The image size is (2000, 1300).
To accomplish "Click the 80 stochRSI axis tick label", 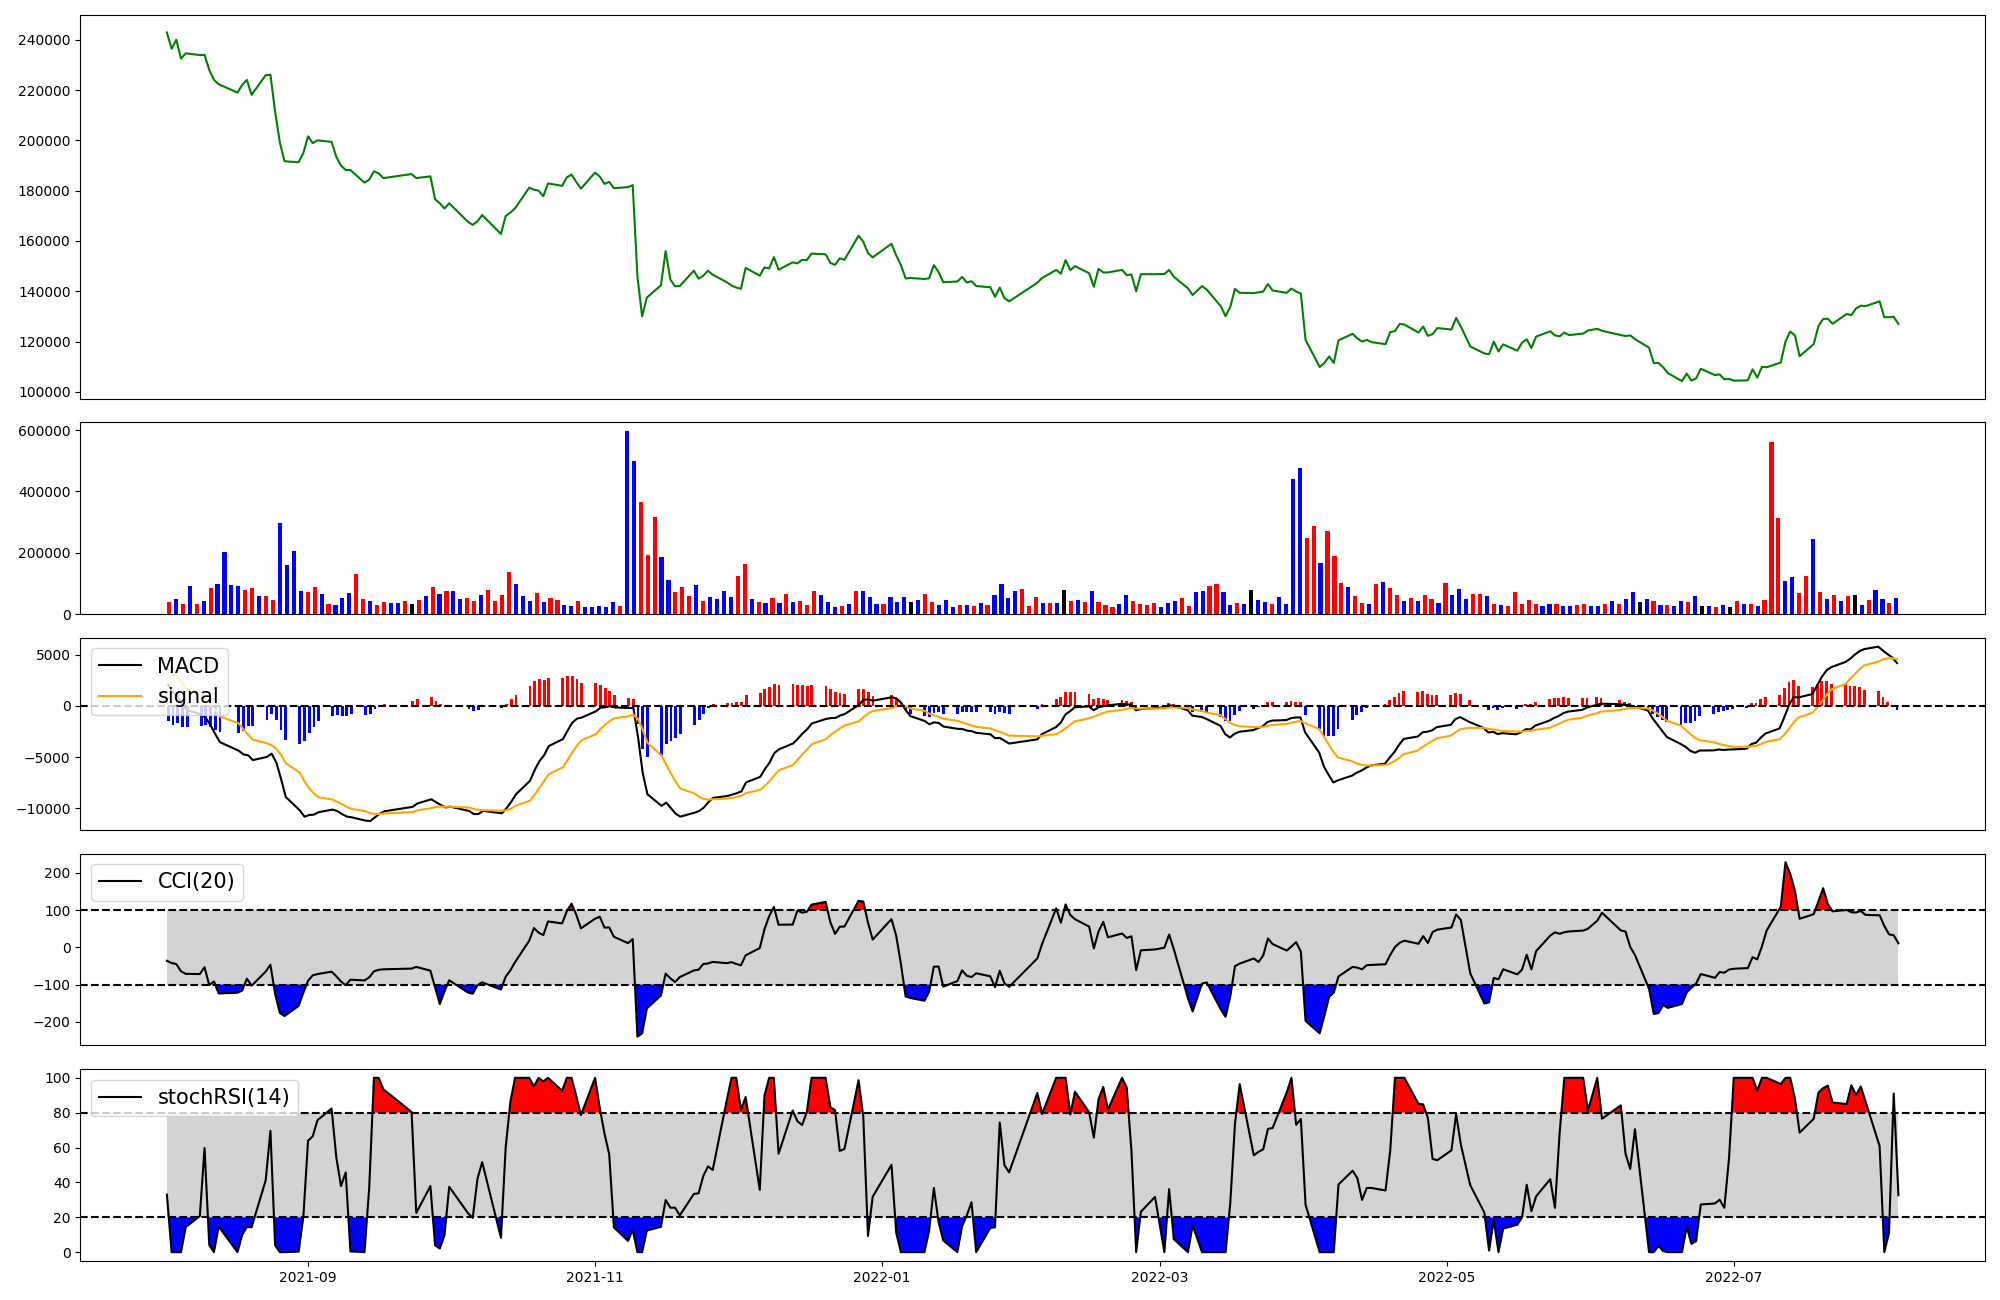I will pyautogui.click(x=62, y=1113).
